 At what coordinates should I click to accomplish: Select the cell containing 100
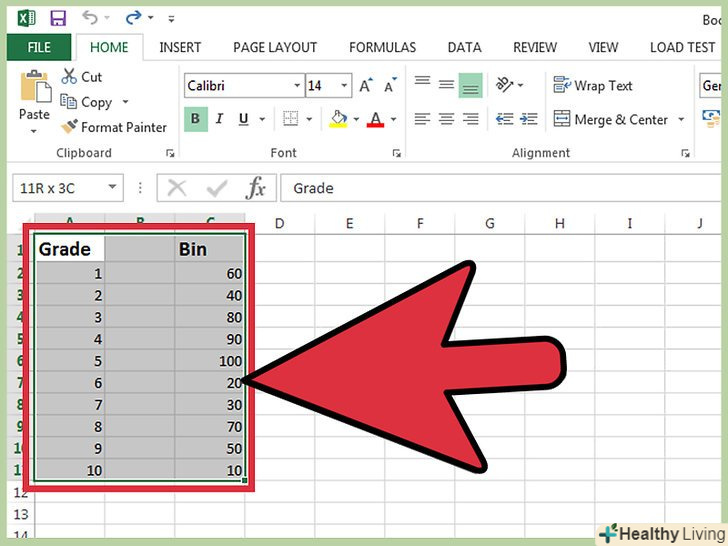pos(210,361)
